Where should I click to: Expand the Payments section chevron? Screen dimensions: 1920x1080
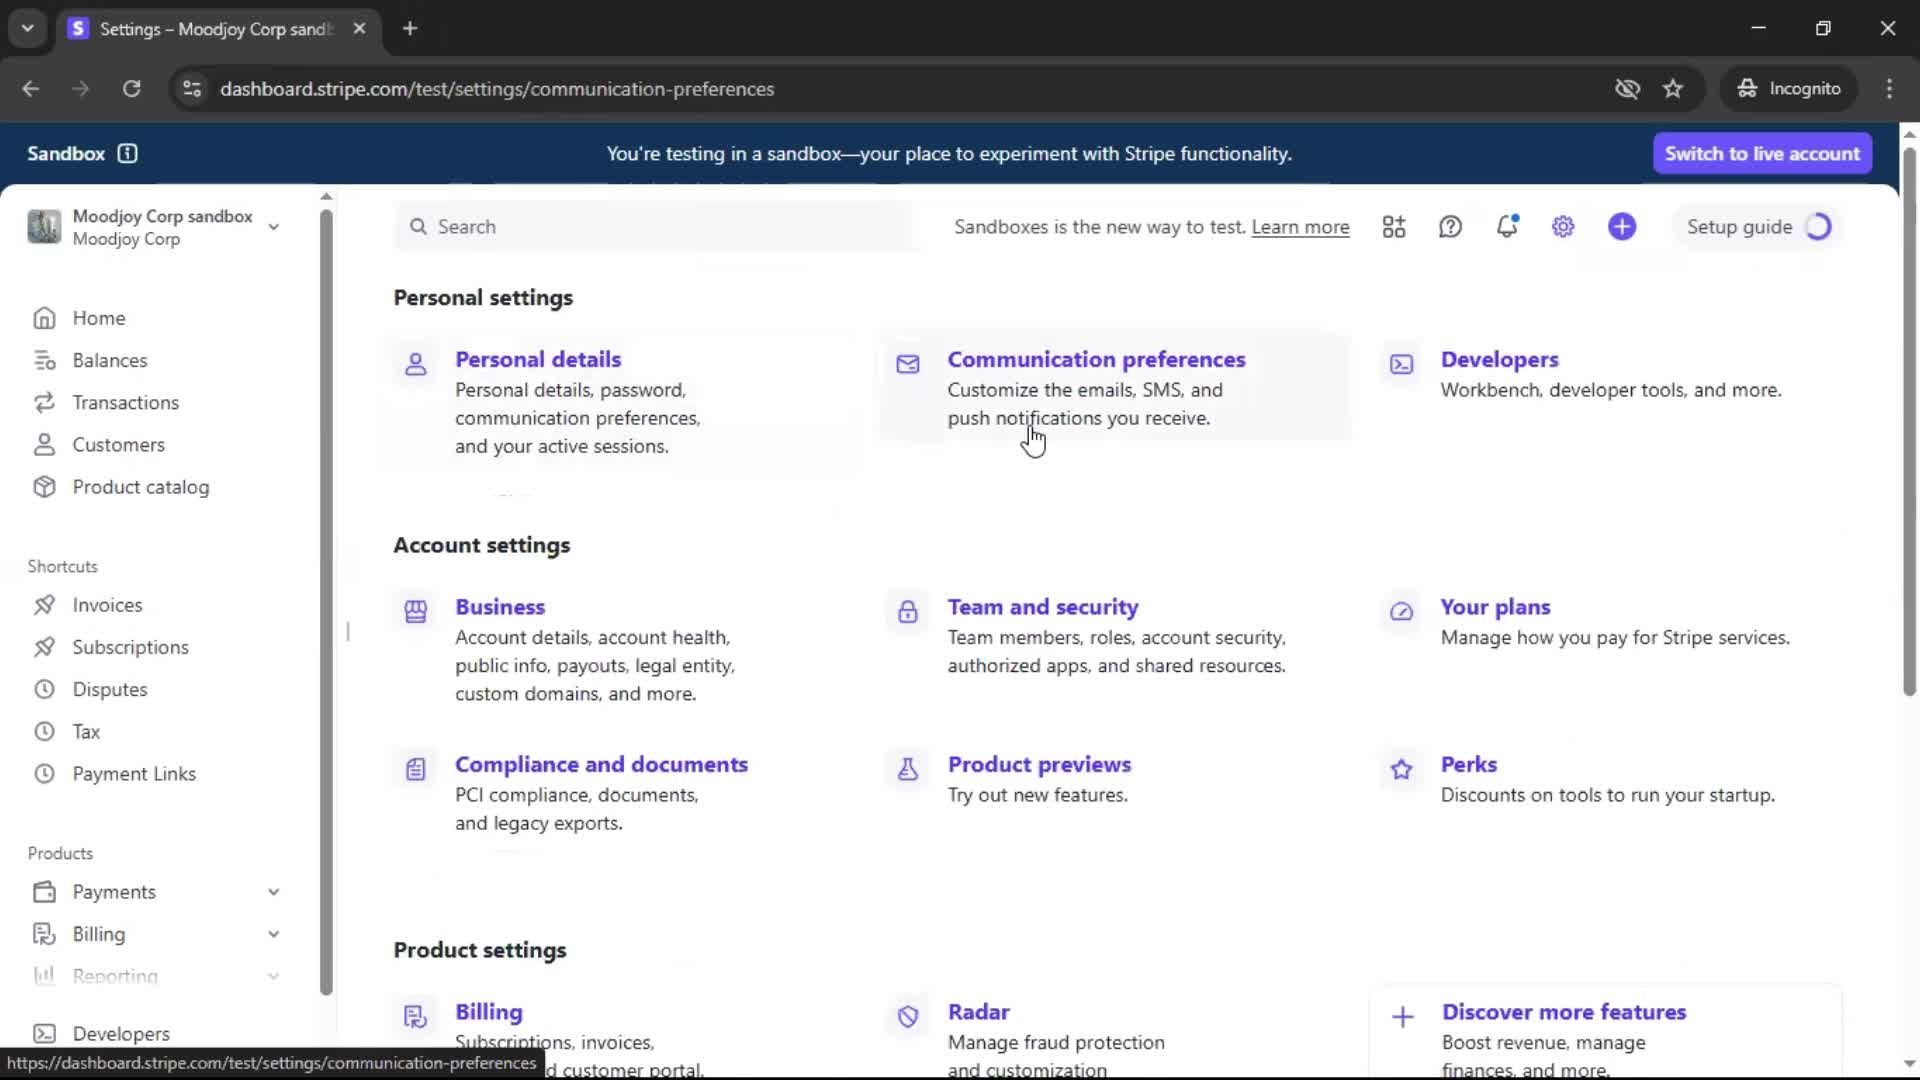pos(273,892)
